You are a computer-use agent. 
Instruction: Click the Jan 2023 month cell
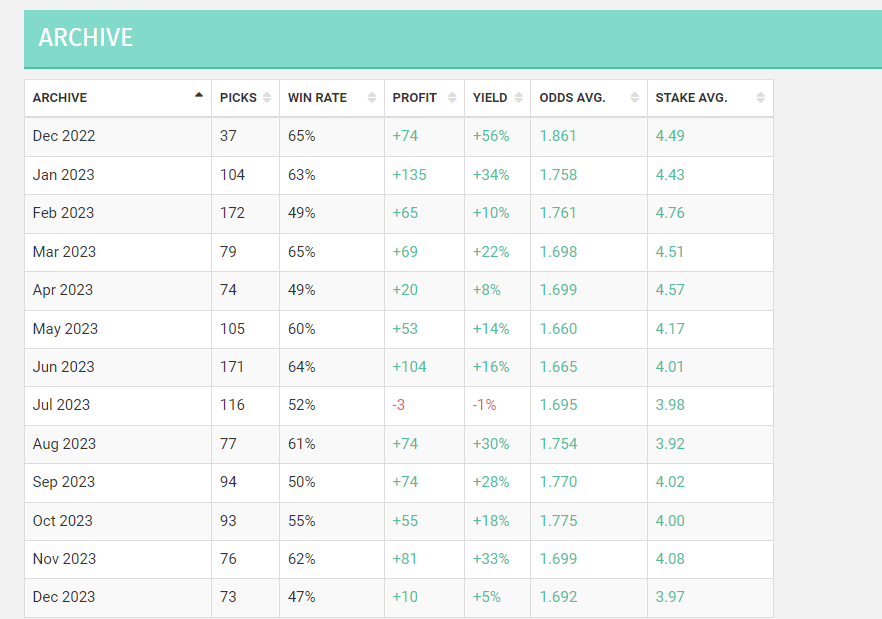64,175
